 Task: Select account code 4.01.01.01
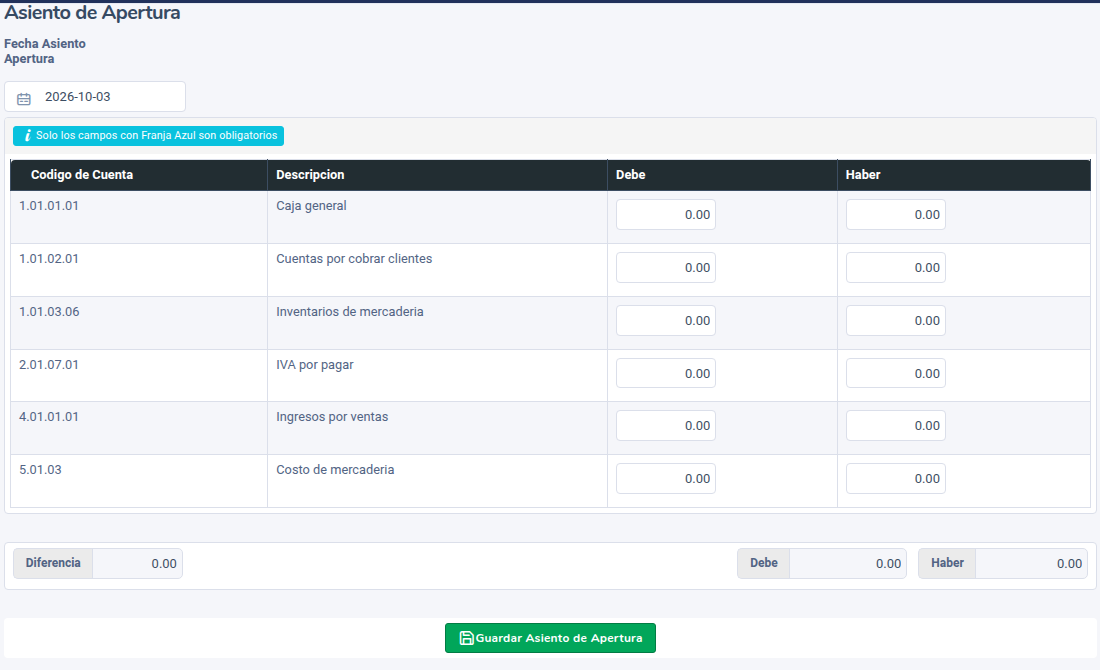pos(48,417)
